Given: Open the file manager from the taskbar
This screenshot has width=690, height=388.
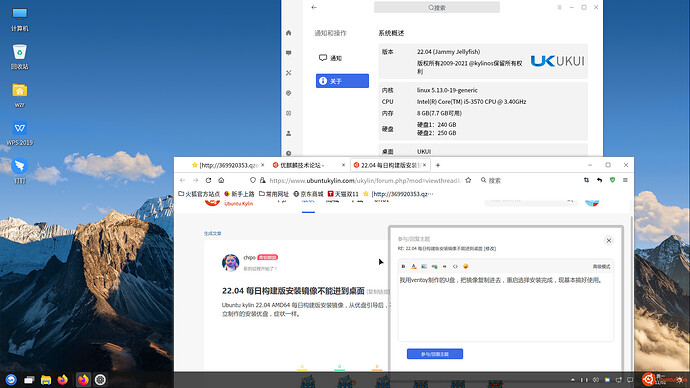Looking at the screenshot, I should point(46,380).
